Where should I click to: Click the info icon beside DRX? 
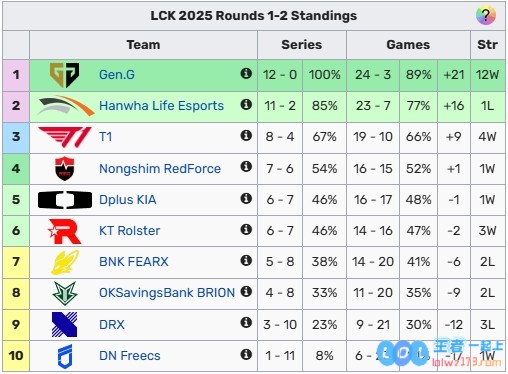pos(246,322)
